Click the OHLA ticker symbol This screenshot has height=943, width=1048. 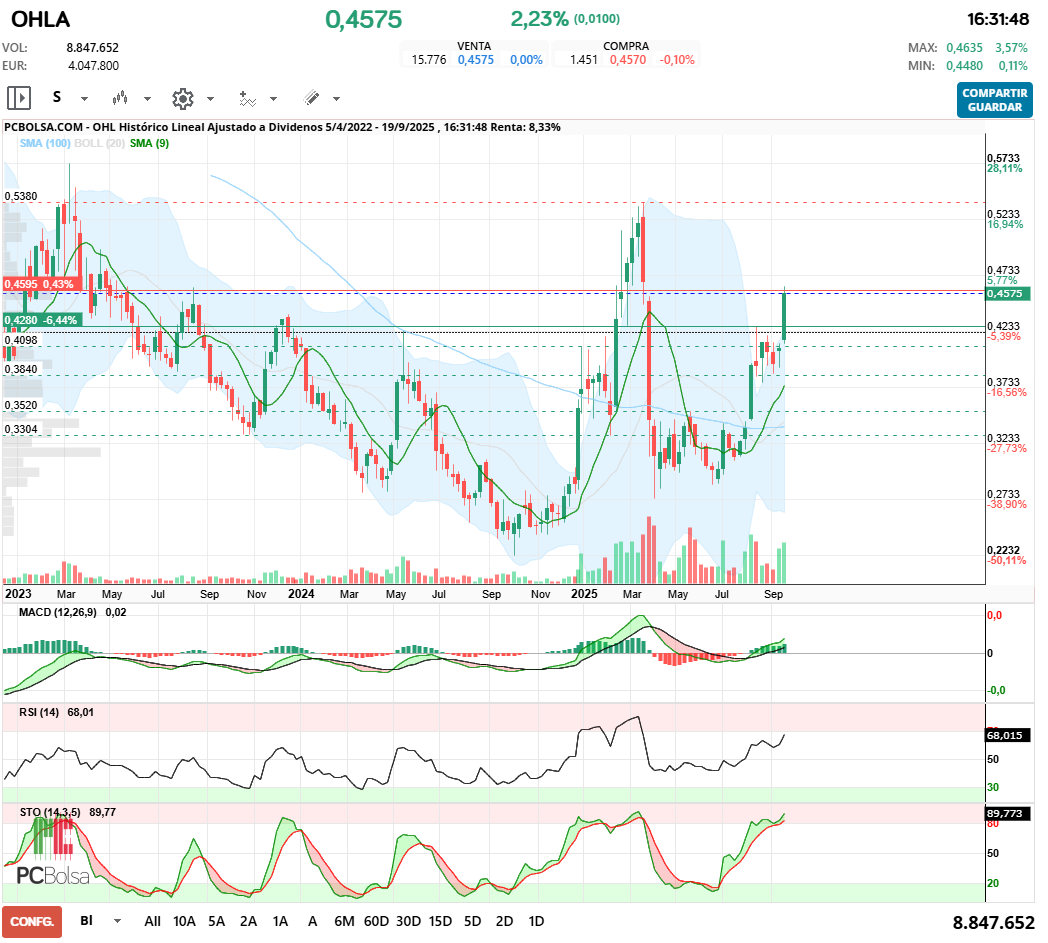tap(41, 19)
